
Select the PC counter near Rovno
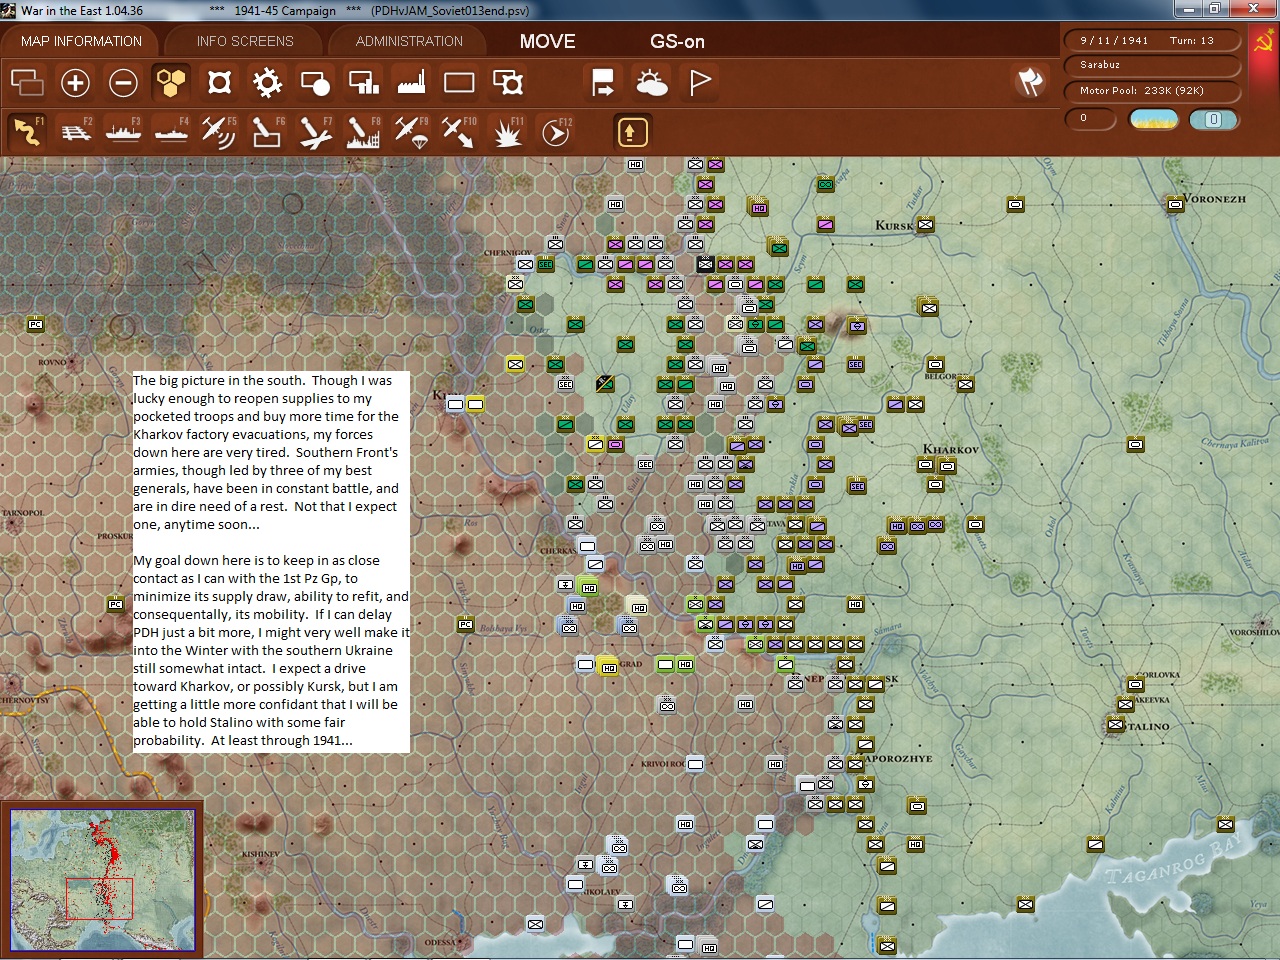coord(35,324)
